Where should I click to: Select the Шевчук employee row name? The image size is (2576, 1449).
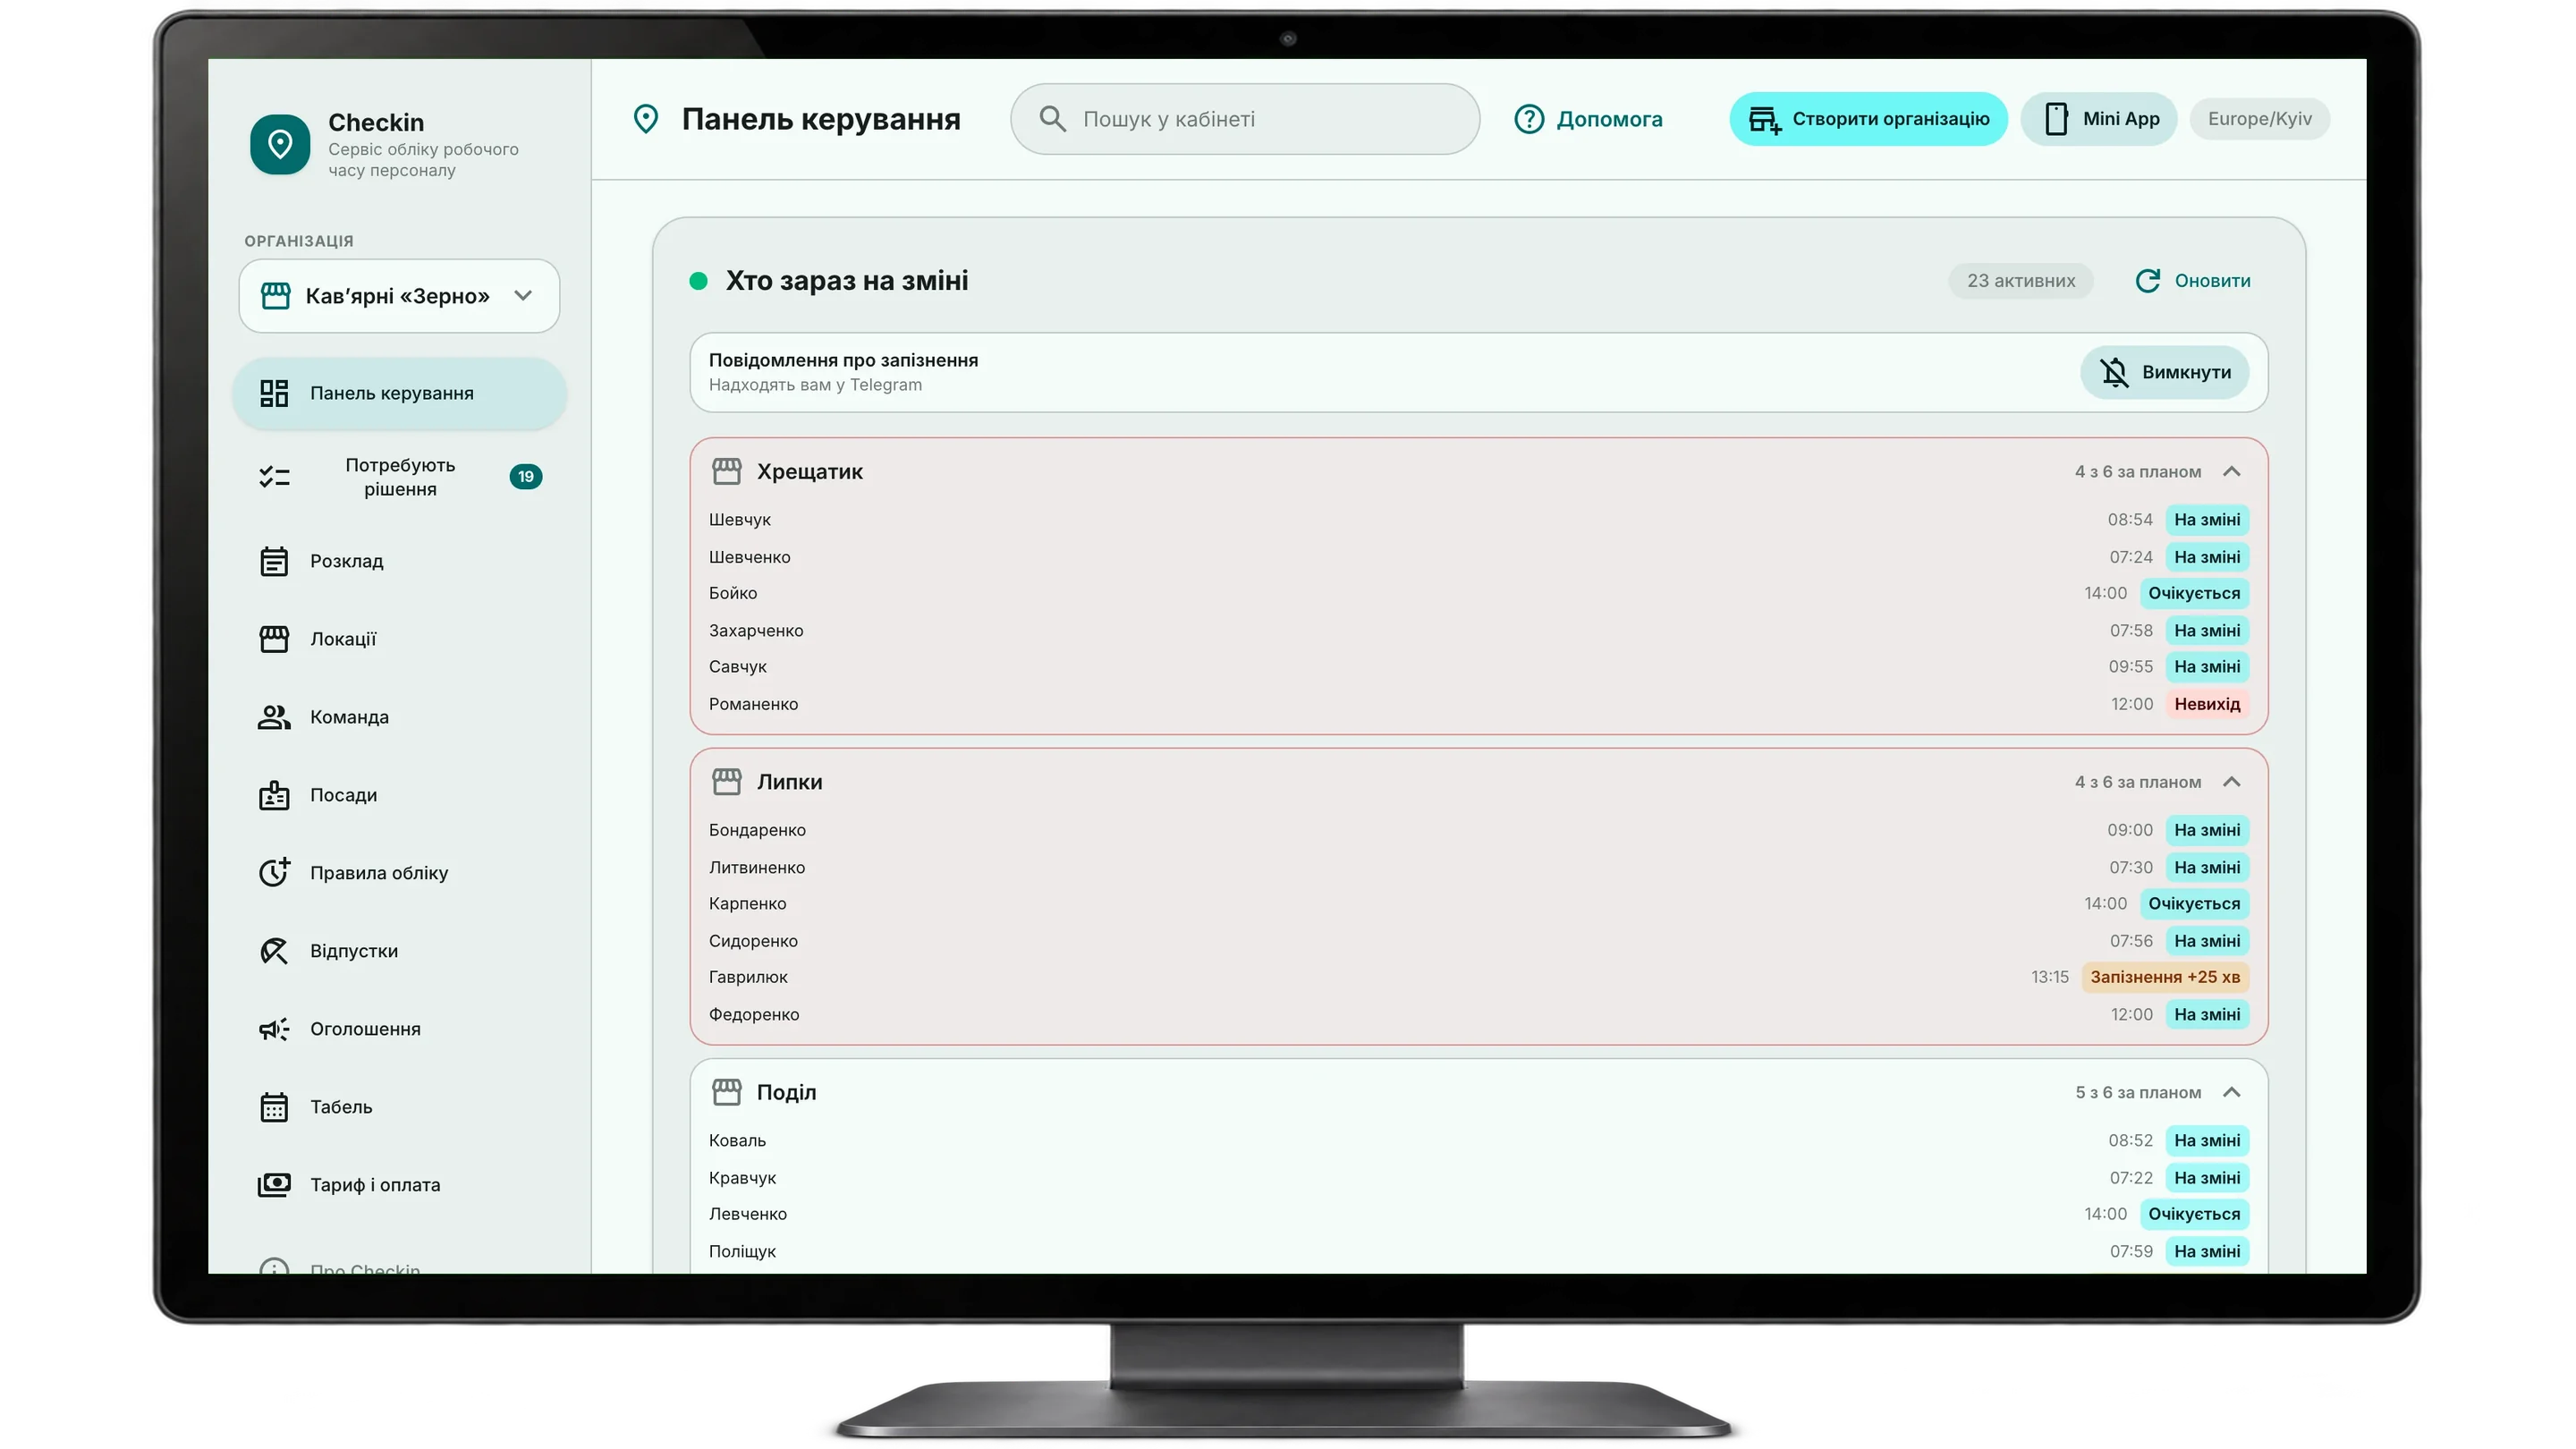740,520
